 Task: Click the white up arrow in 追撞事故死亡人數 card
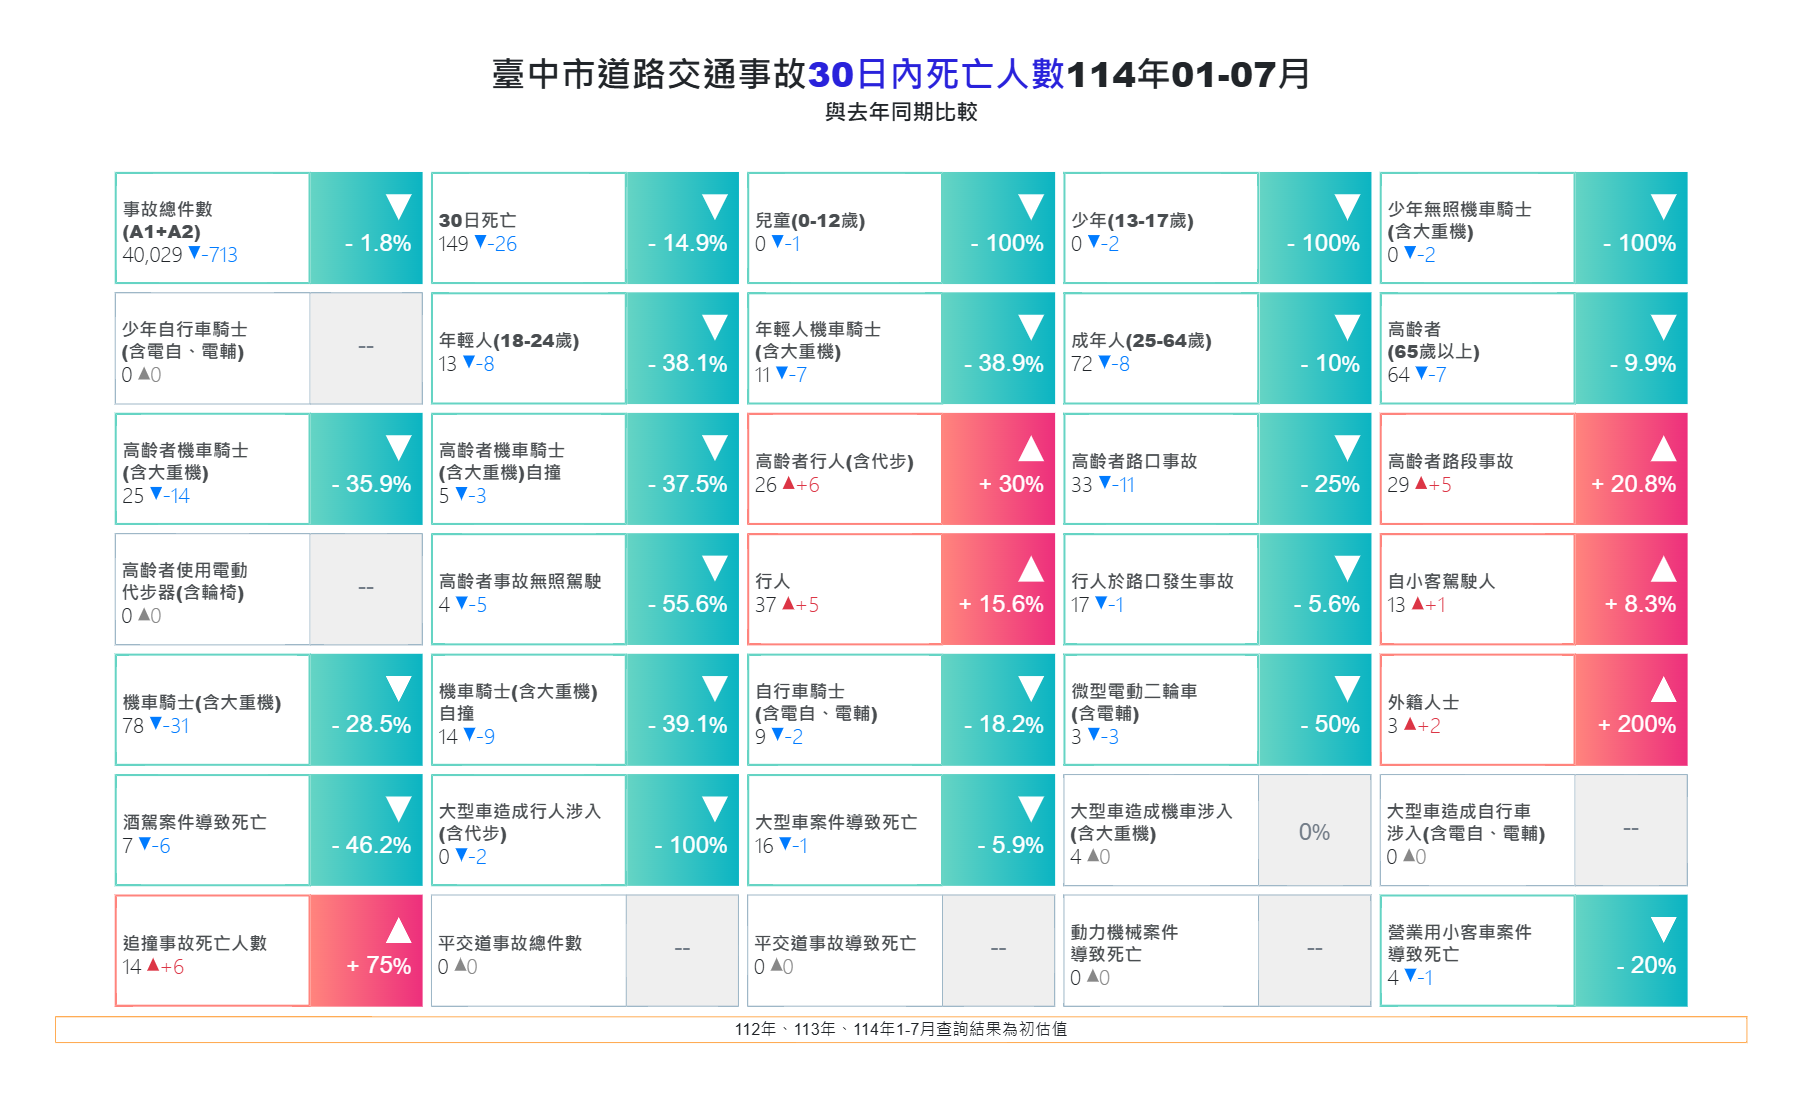(398, 930)
